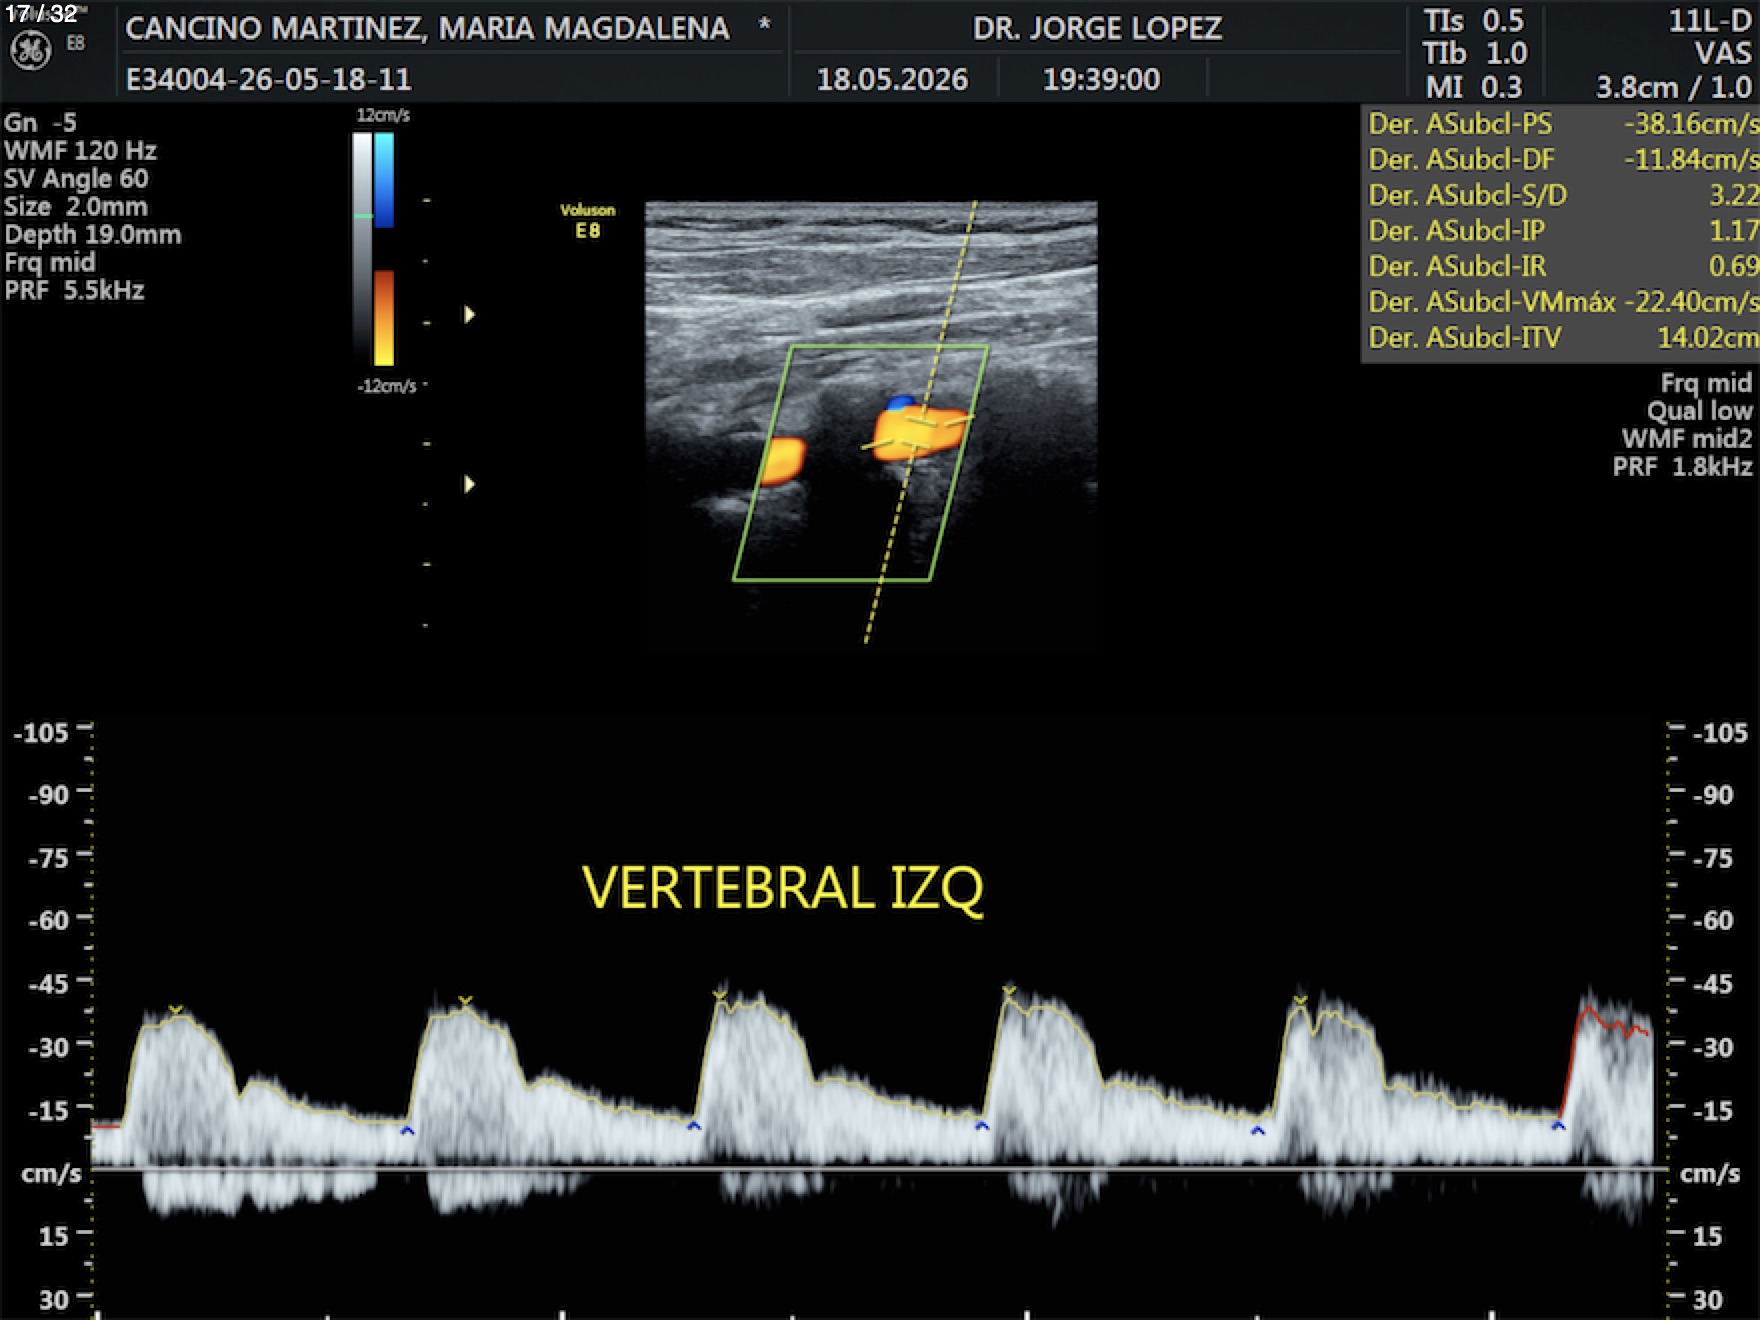Click the small orange vessel at left
This screenshot has width=1760, height=1320.
(783, 461)
